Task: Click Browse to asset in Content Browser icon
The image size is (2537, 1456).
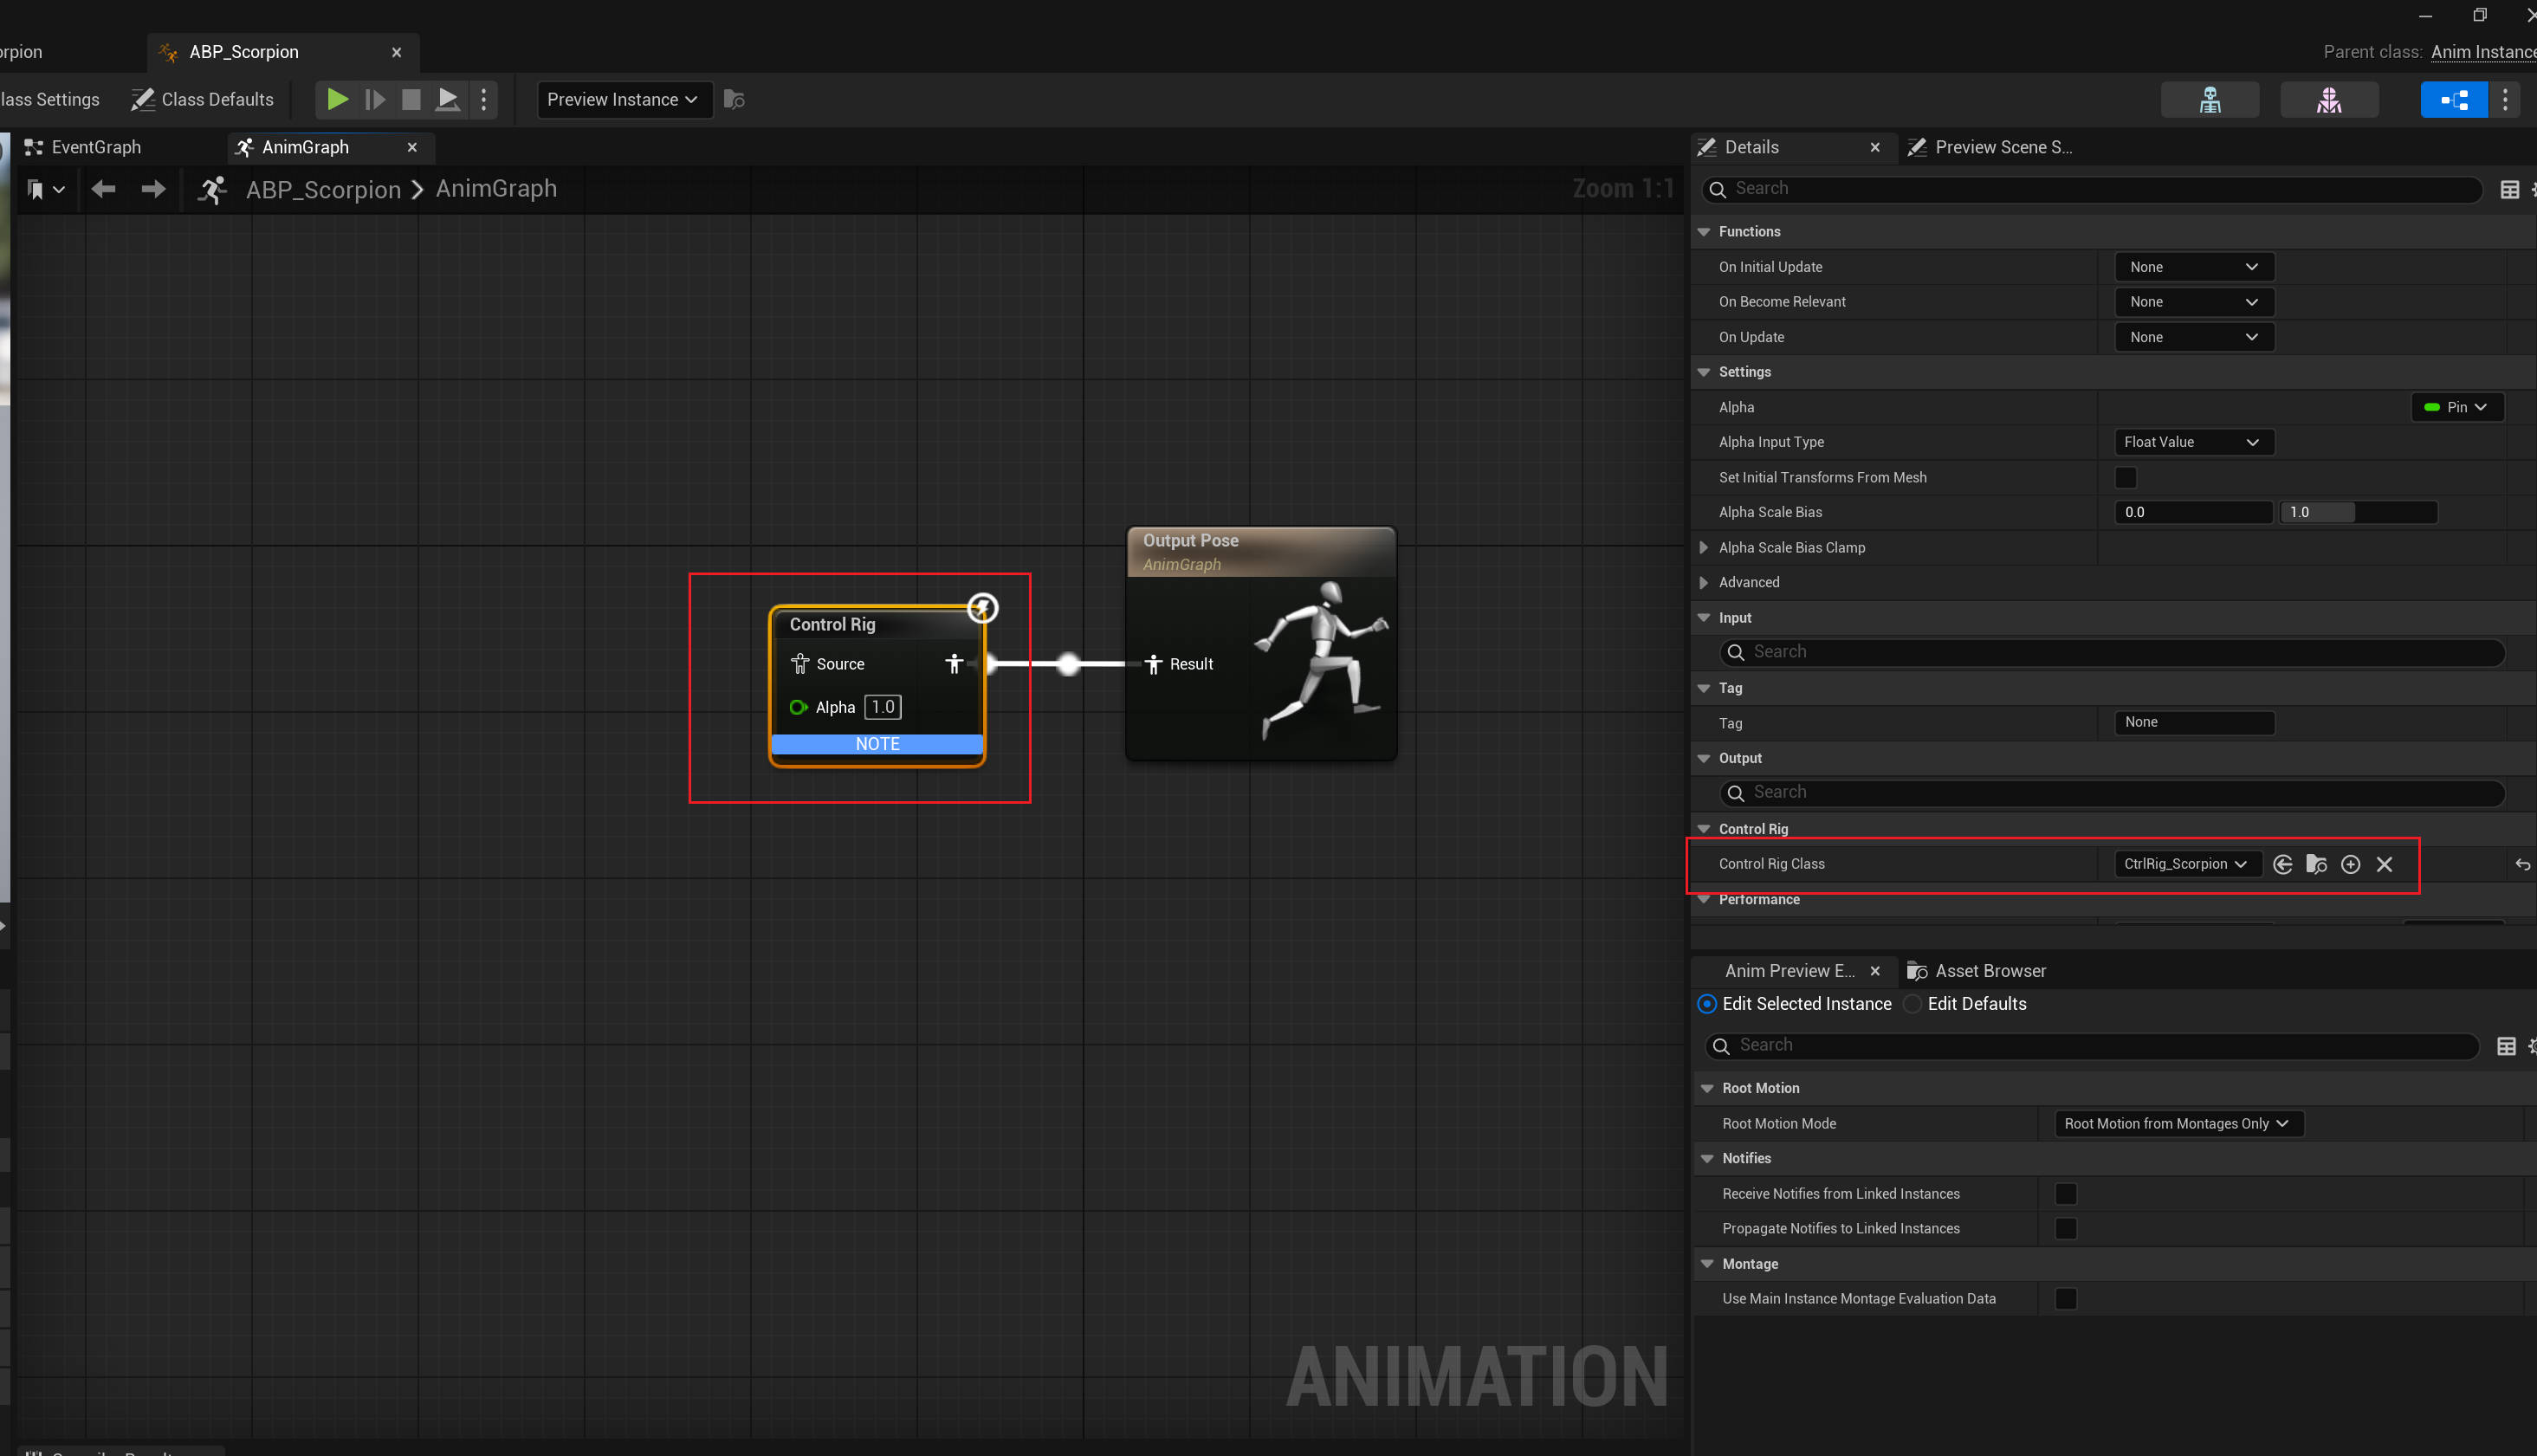Action: coord(2316,864)
